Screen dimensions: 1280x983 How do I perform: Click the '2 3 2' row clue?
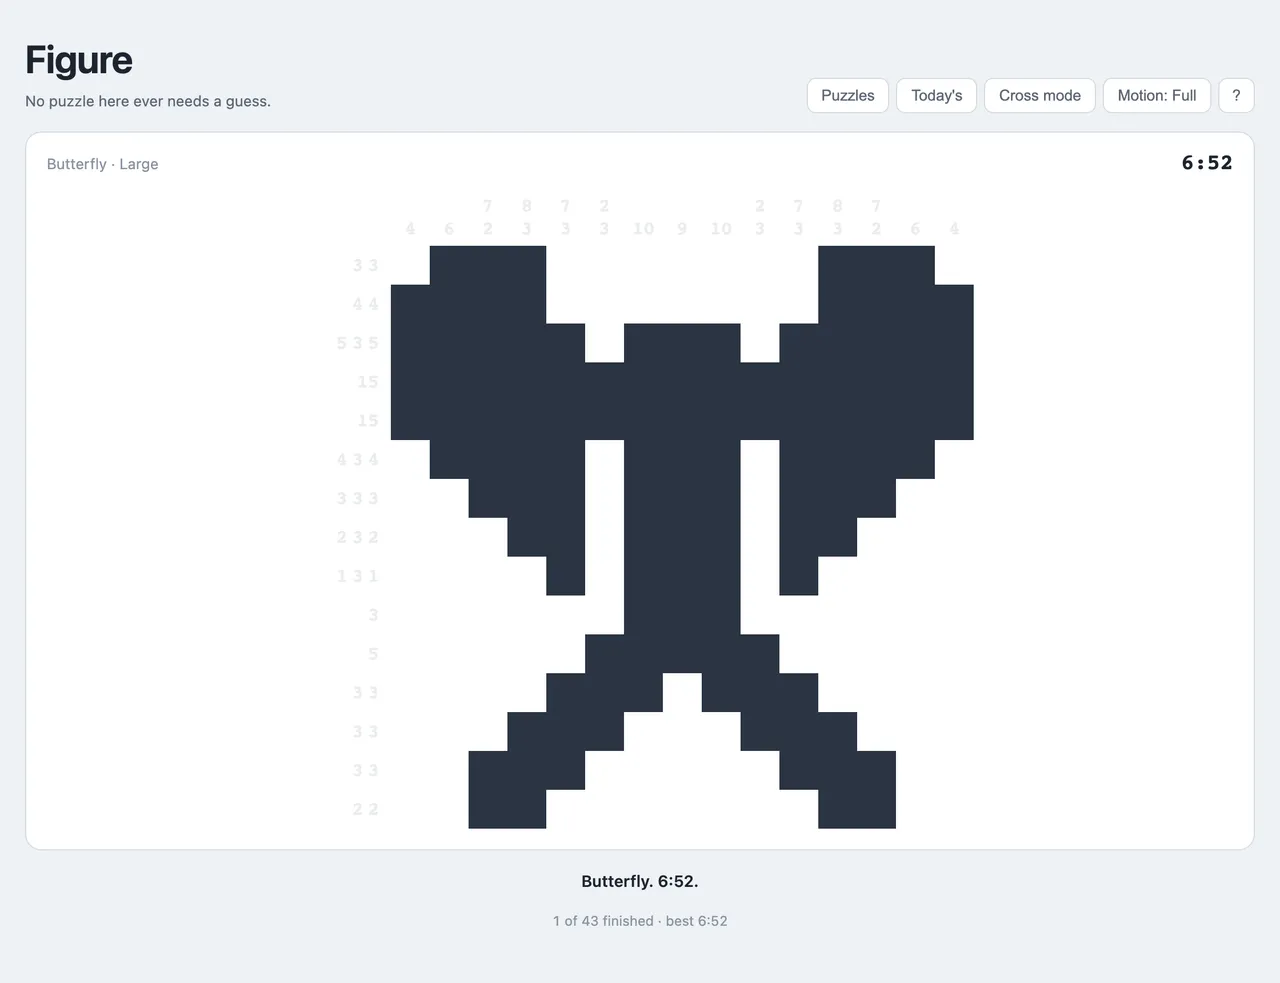click(358, 538)
